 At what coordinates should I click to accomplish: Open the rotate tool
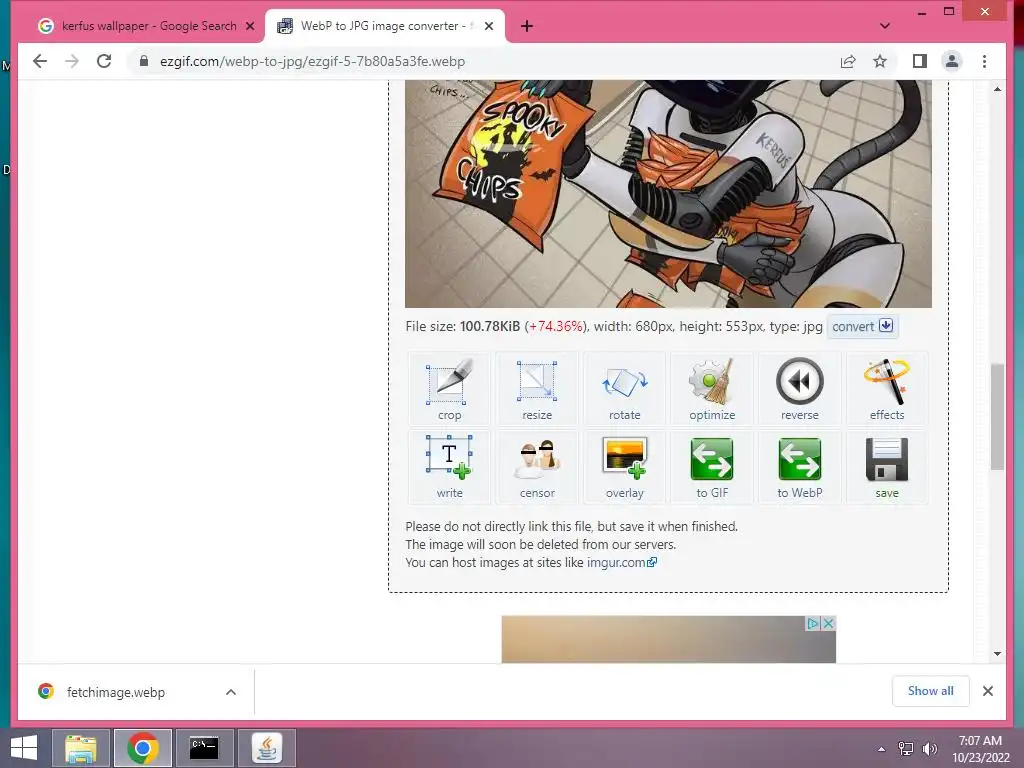[624, 389]
